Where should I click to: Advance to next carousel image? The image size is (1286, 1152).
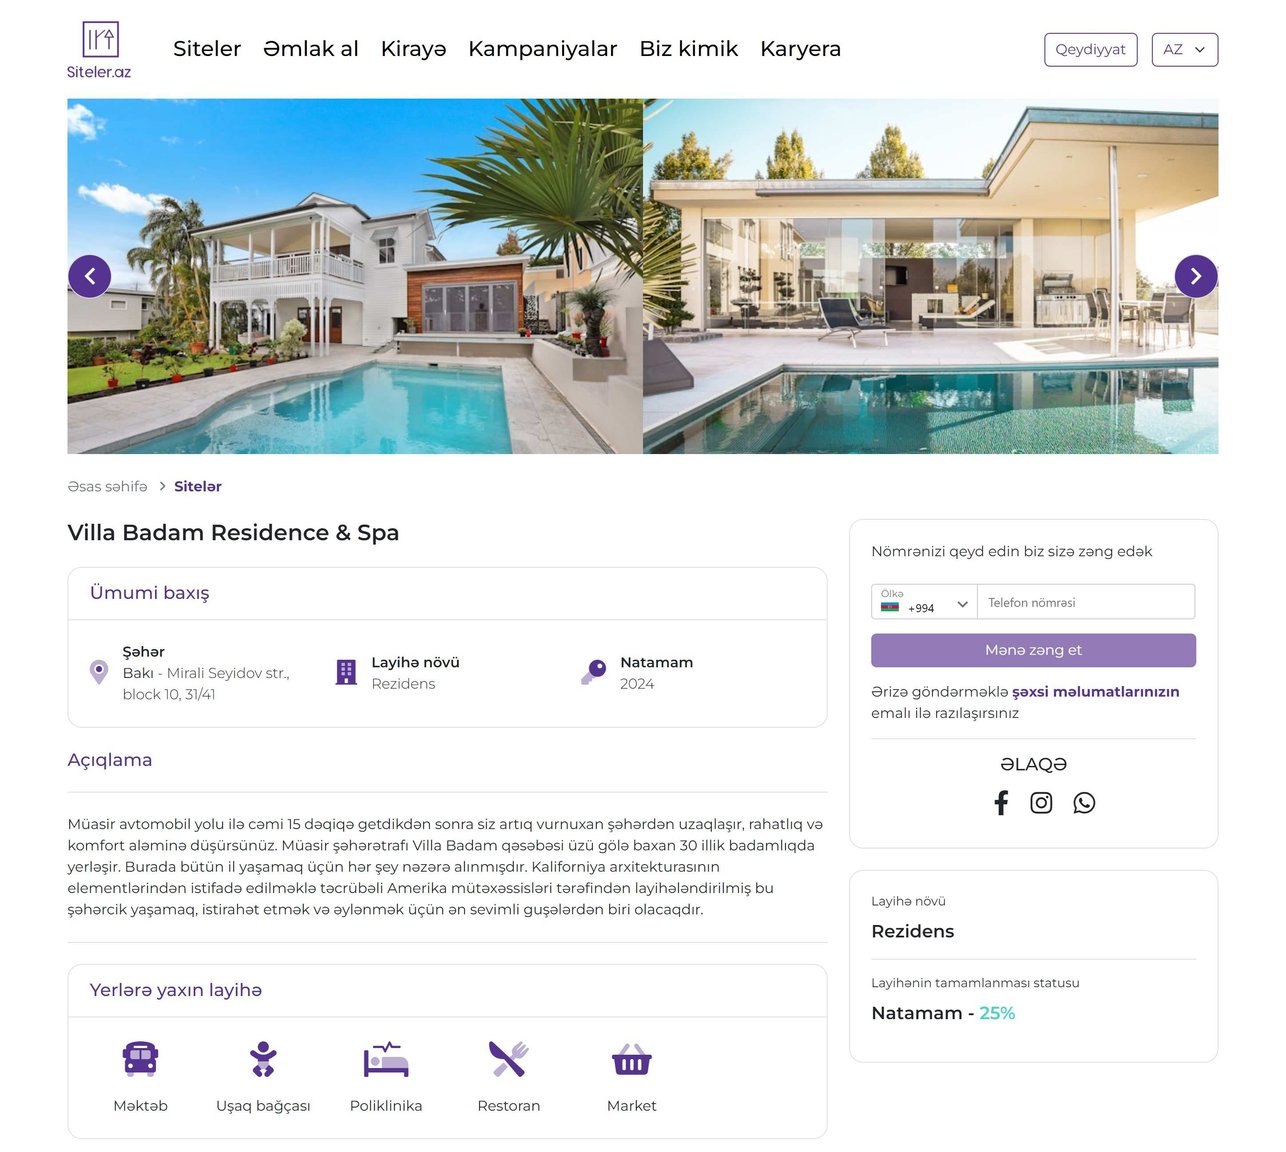pyautogui.click(x=1196, y=276)
